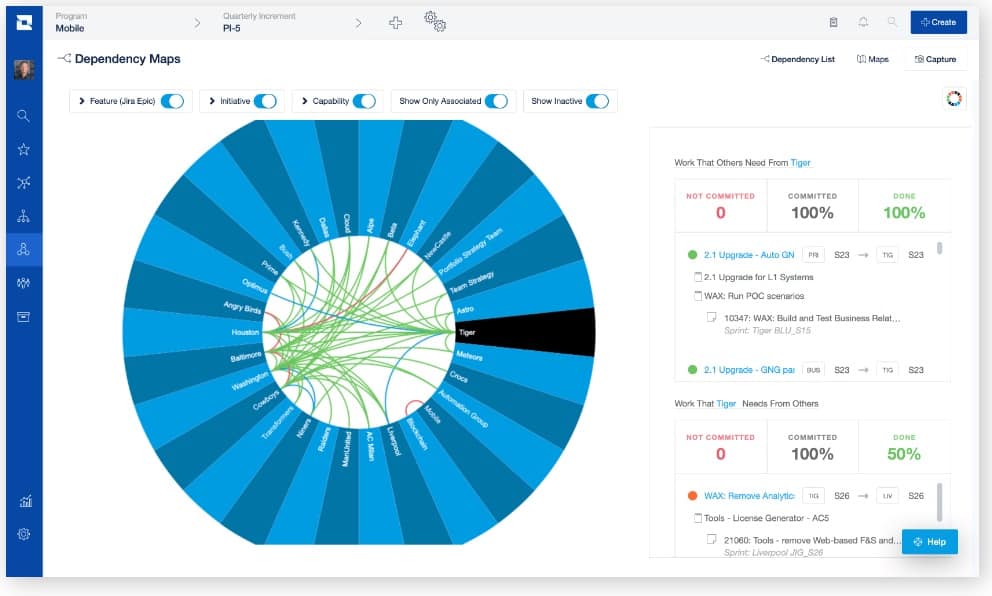Click the Create button
Viewport: 992px width, 596px height.
pyautogui.click(x=937, y=21)
